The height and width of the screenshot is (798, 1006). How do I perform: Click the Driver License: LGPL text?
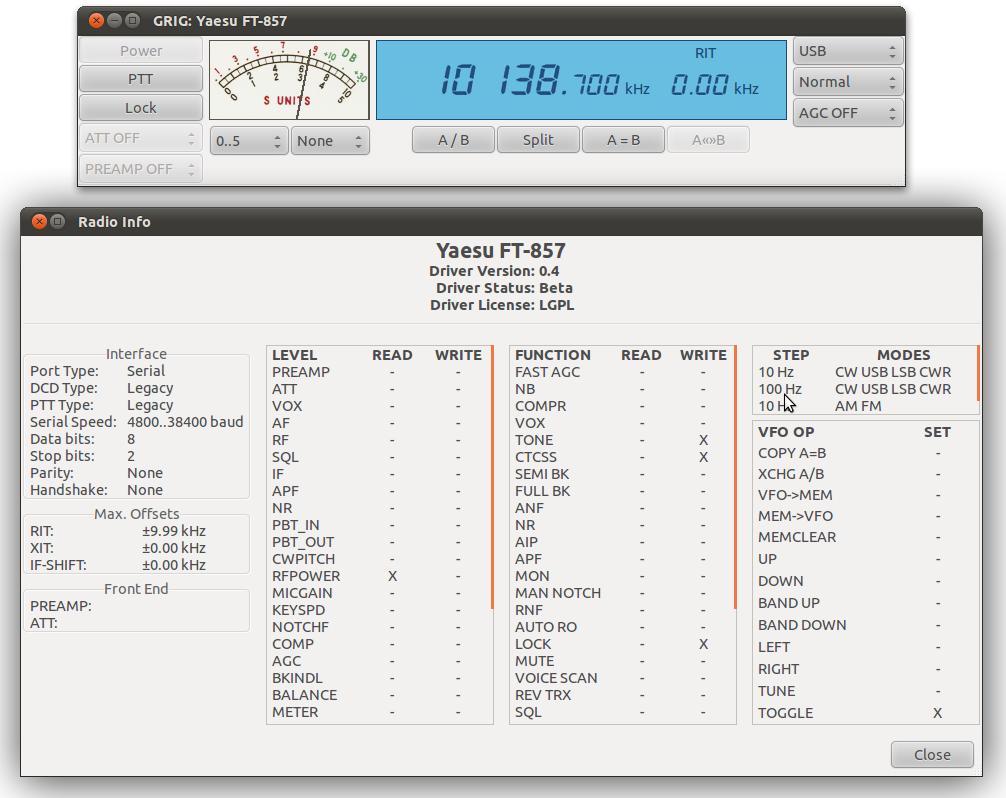pyautogui.click(x=502, y=305)
